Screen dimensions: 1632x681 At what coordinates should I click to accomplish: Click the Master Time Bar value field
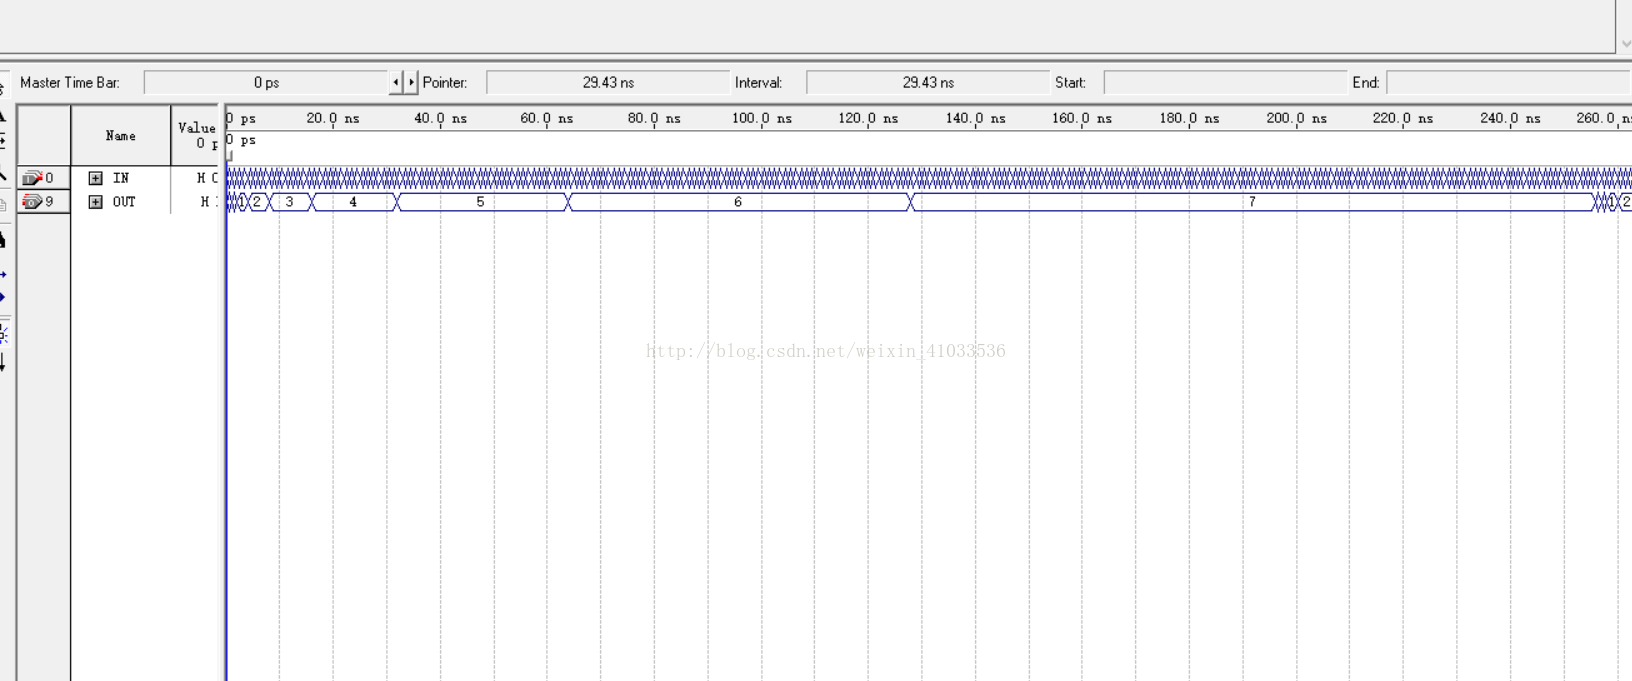(x=266, y=83)
